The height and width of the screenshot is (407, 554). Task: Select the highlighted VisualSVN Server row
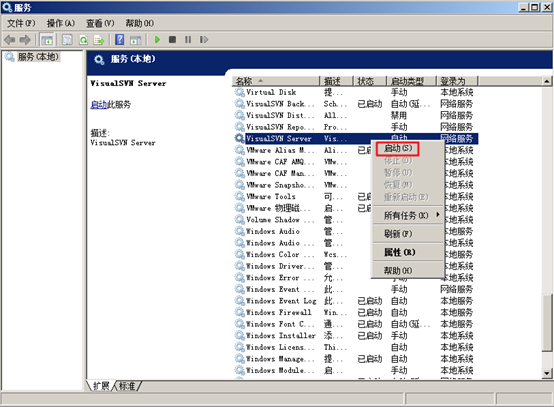pos(355,138)
